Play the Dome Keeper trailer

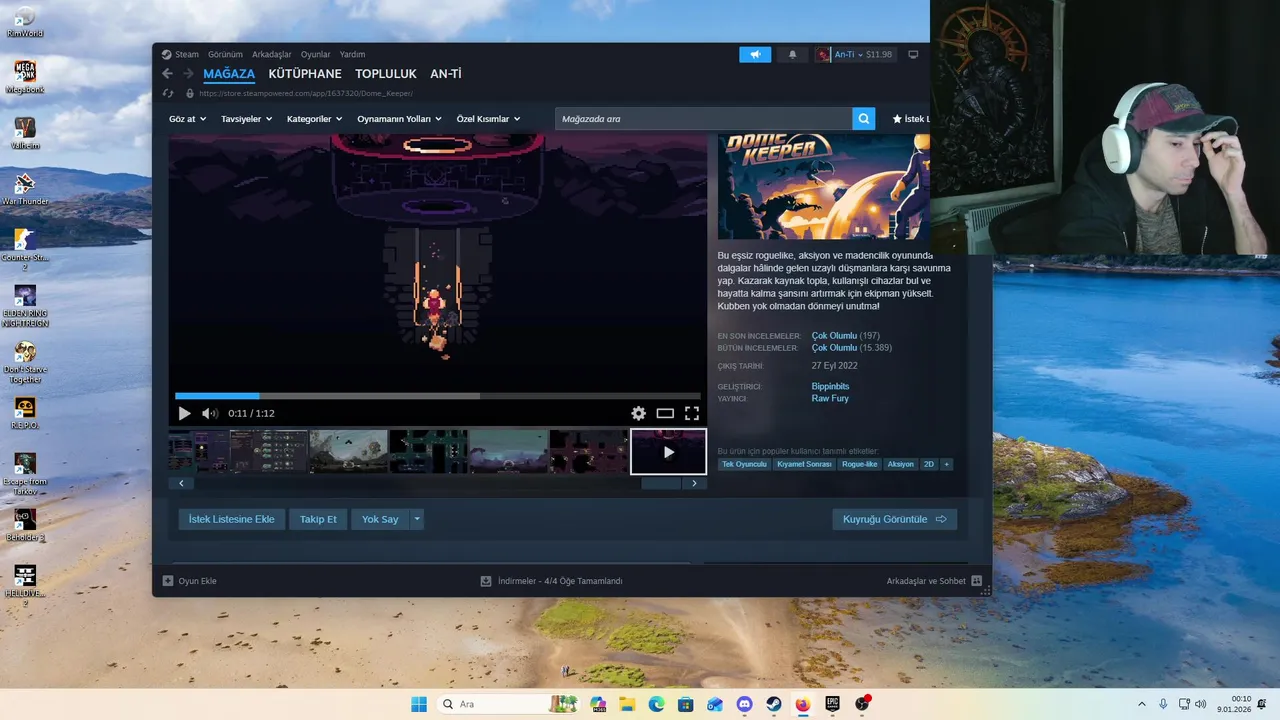click(184, 413)
